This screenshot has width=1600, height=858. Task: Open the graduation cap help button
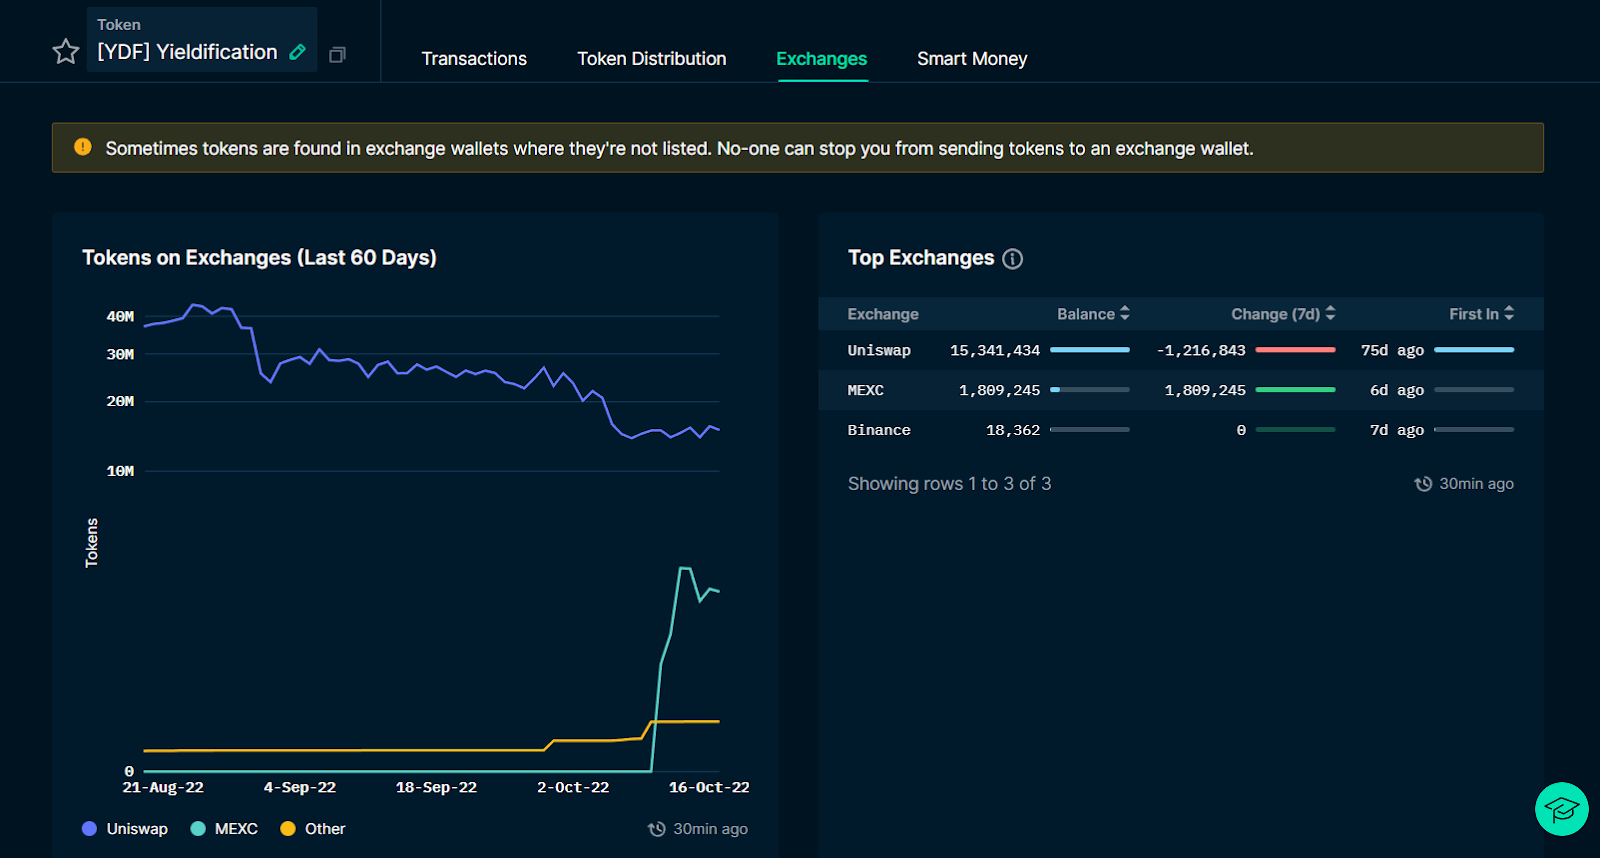[x=1562, y=809]
